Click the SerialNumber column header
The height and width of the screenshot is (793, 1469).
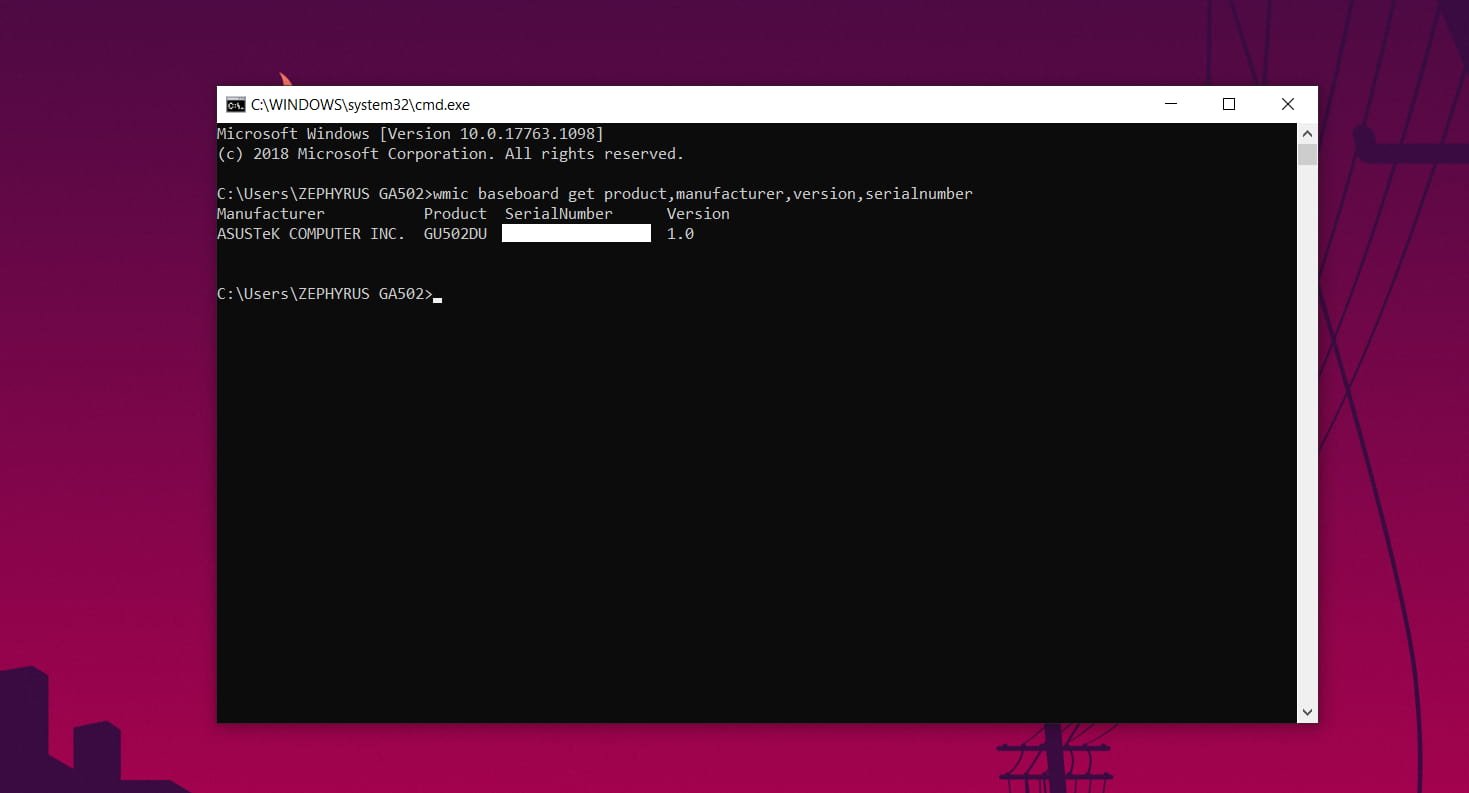tap(559, 214)
